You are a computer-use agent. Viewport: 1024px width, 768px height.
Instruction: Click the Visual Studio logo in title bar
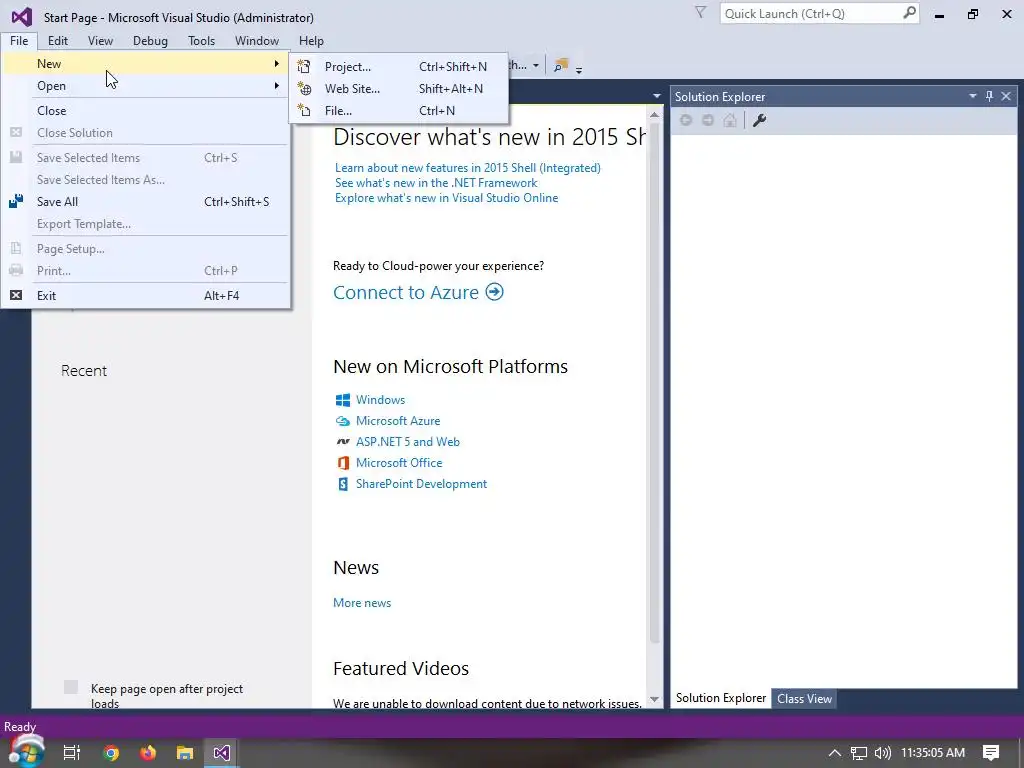tap(22, 16)
